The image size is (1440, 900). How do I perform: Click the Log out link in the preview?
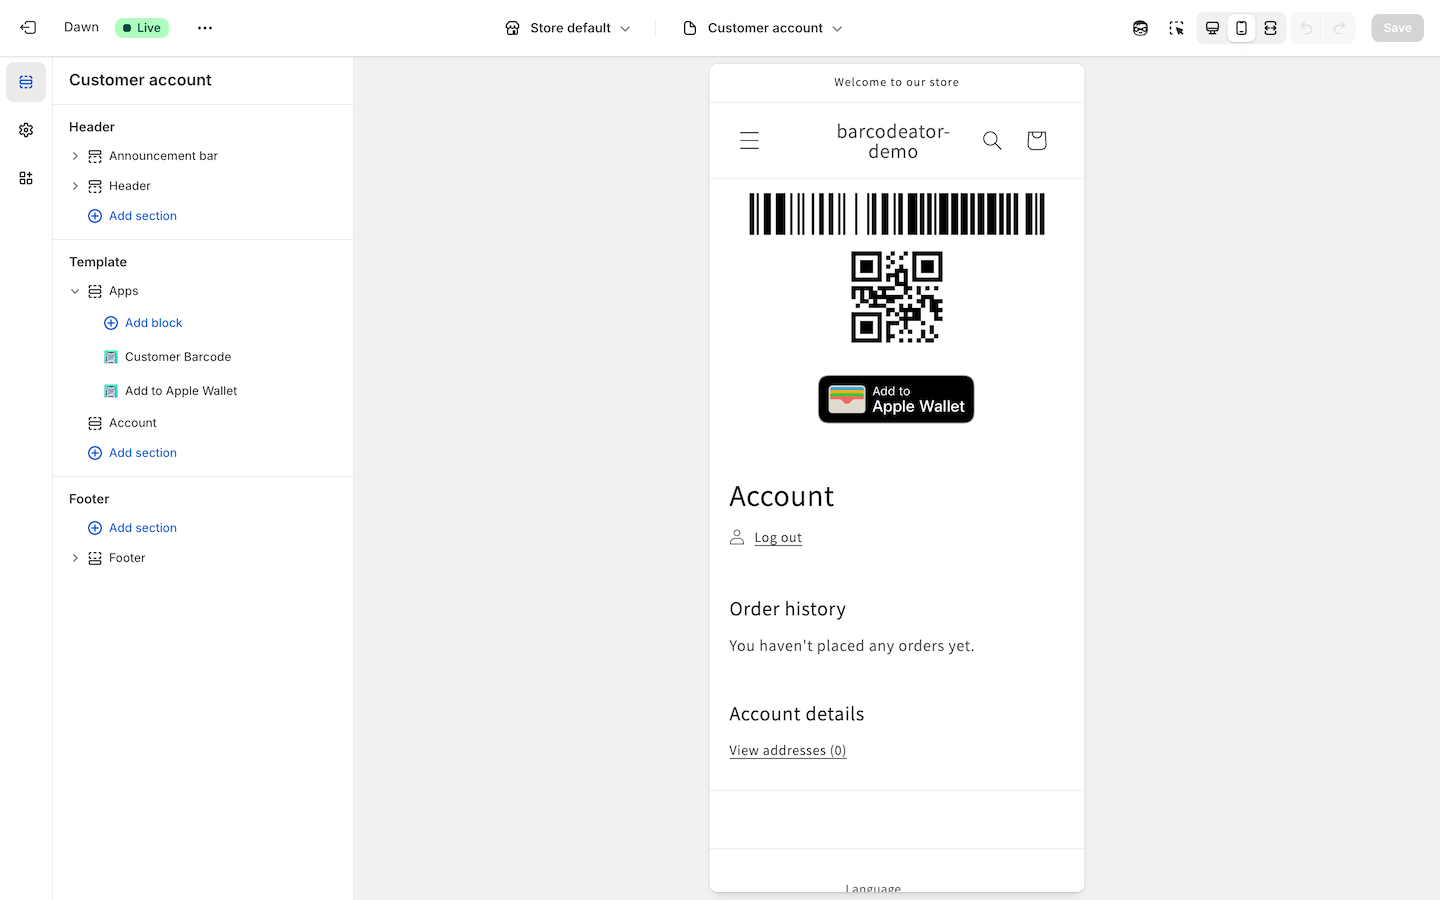click(x=778, y=537)
